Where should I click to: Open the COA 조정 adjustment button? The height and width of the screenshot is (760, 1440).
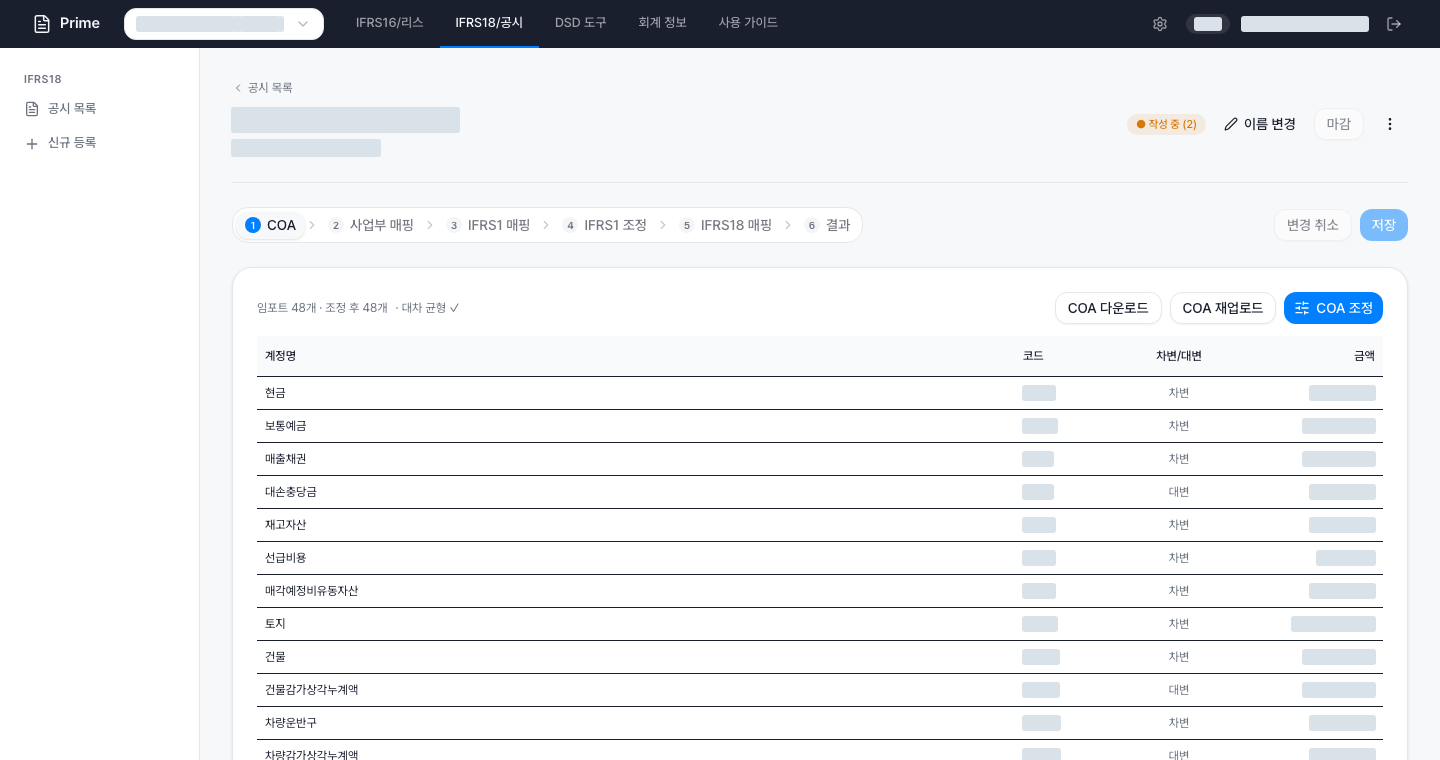pyautogui.click(x=1333, y=308)
